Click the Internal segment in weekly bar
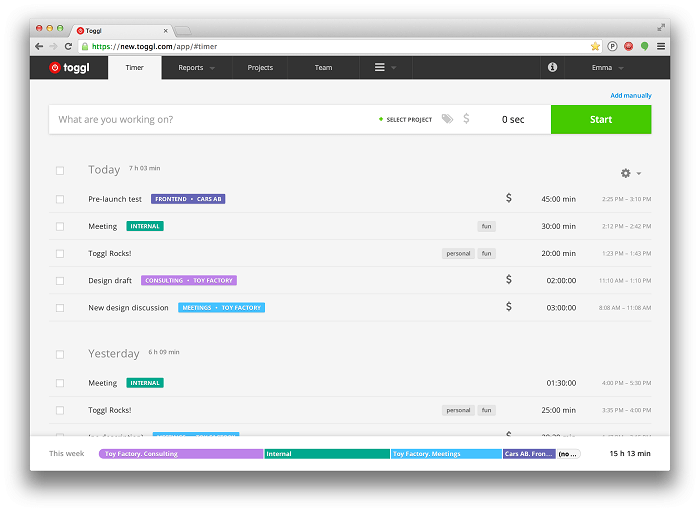 [327, 454]
